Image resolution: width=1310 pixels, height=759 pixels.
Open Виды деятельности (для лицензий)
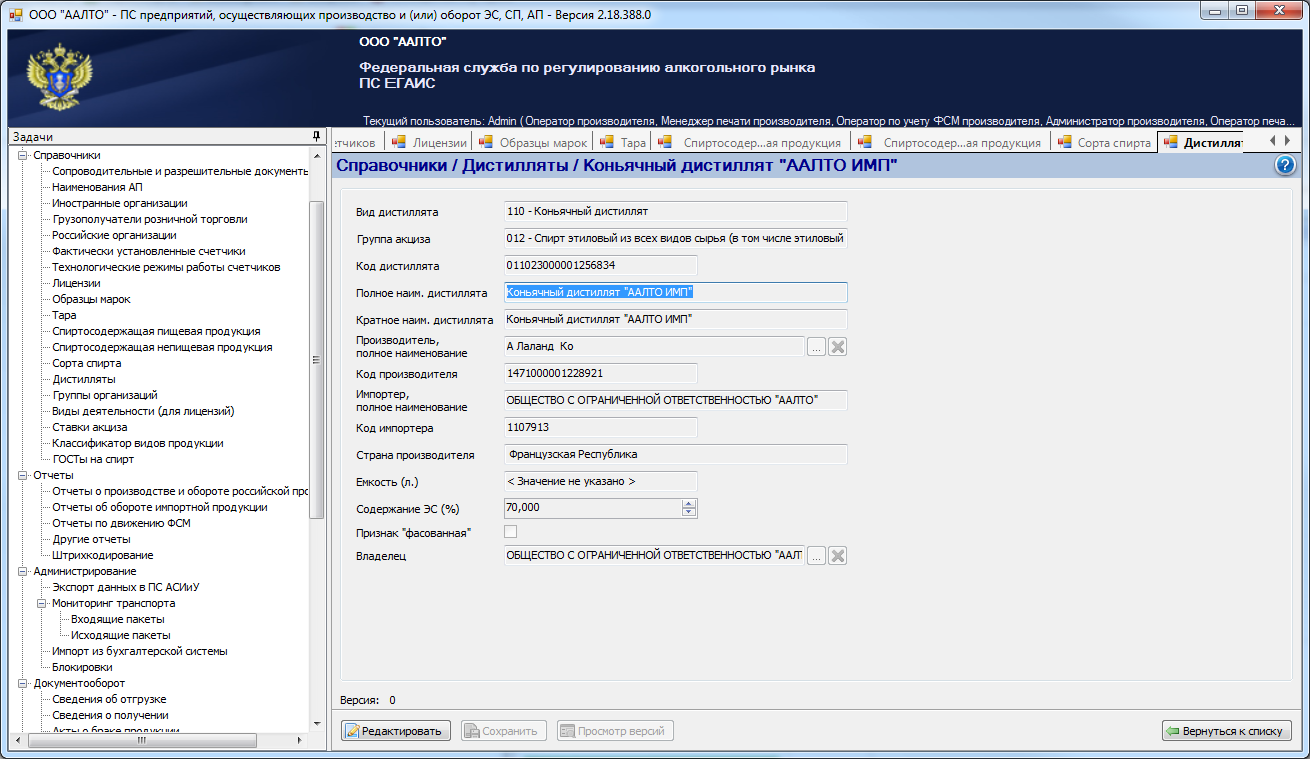[143, 411]
